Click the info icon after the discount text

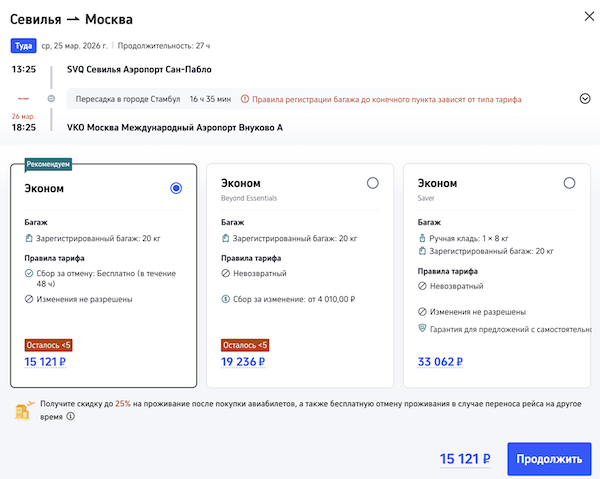[70, 418]
